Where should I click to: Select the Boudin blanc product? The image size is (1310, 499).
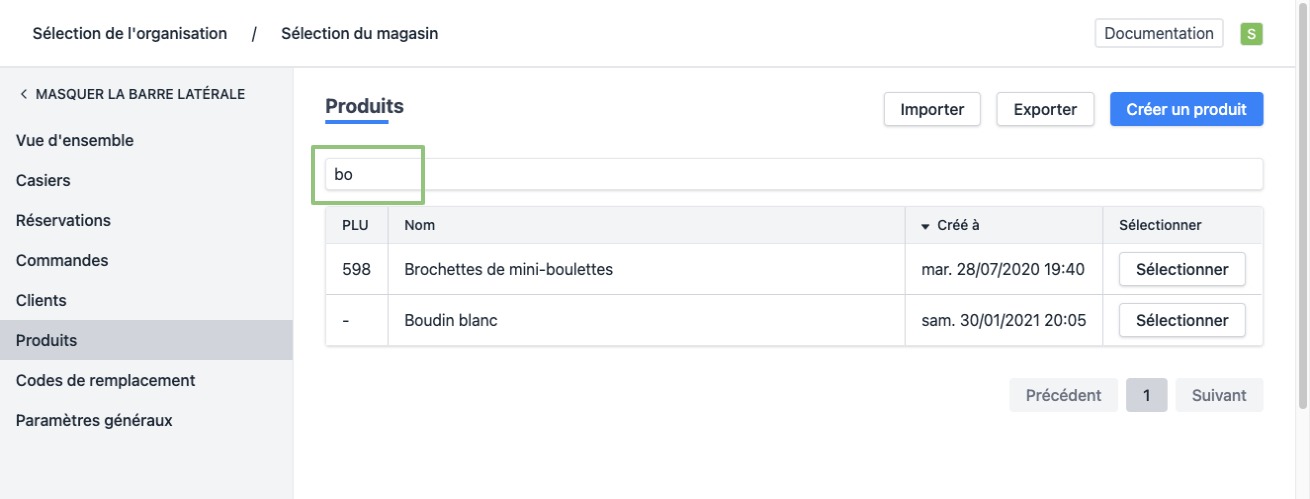tap(1181, 321)
